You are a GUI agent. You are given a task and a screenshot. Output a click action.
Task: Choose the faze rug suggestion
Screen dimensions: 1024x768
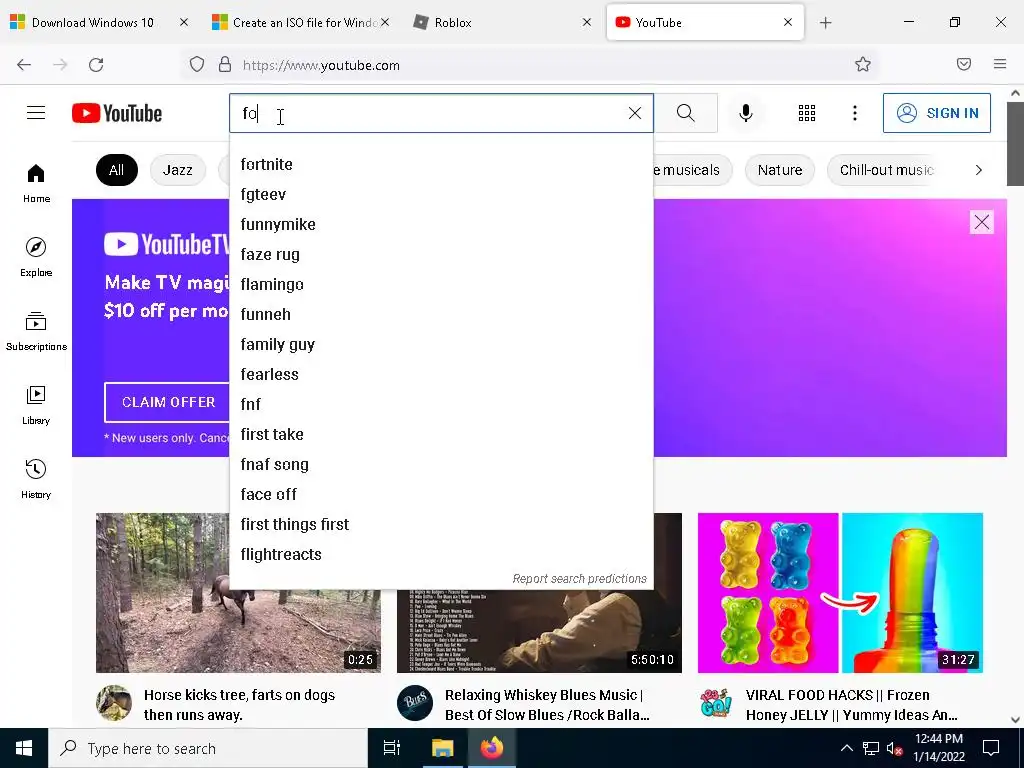(441, 255)
